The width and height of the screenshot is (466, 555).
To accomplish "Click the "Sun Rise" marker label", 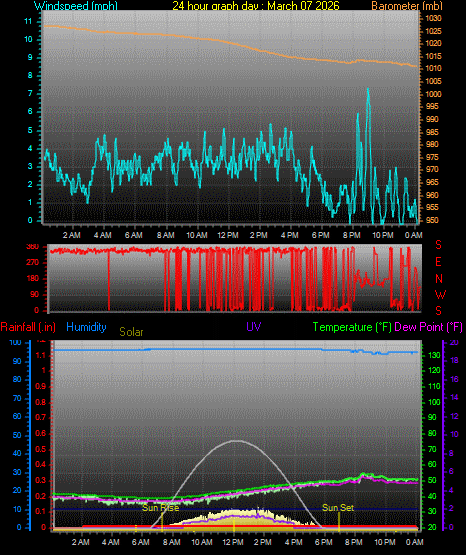I will [x=160, y=508].
